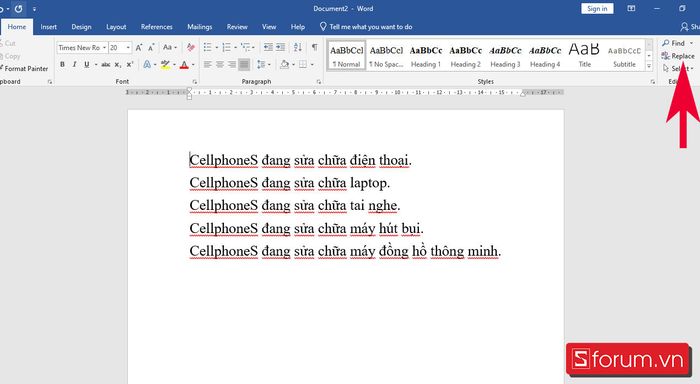
Task: Apply the Subtitle style
Action: pyautogui.click(x=624, y=56)
